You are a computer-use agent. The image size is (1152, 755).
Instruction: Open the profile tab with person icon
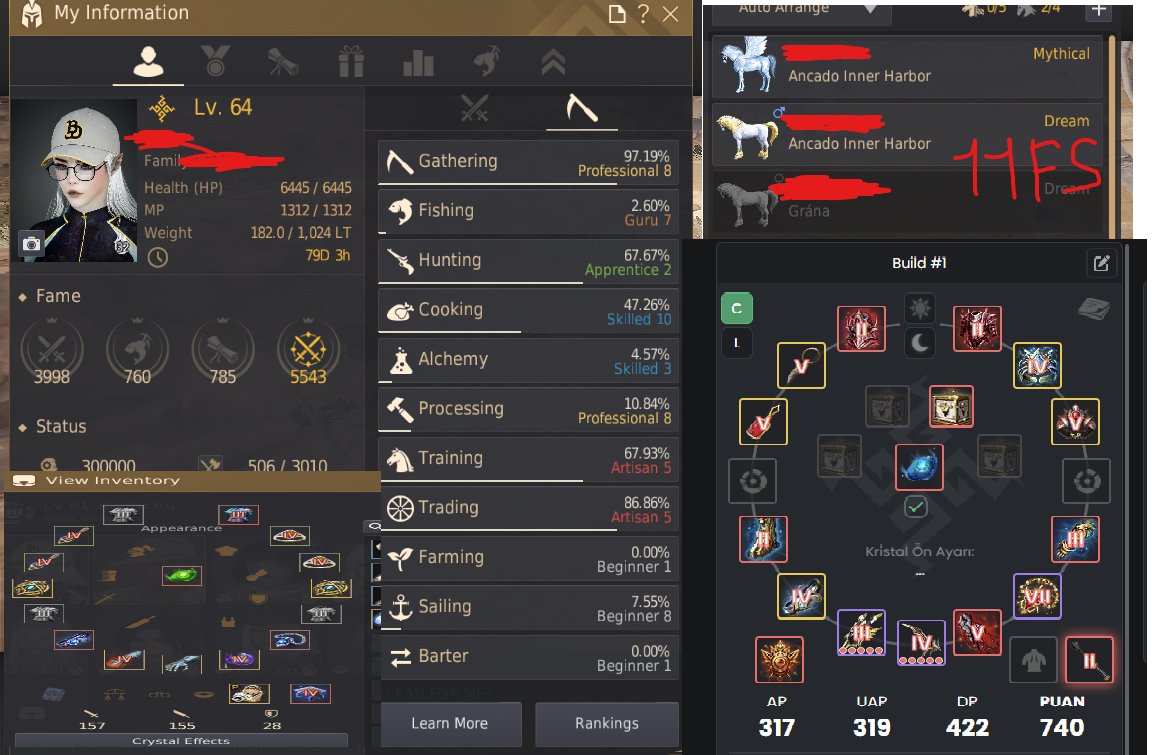coord(148,62)
